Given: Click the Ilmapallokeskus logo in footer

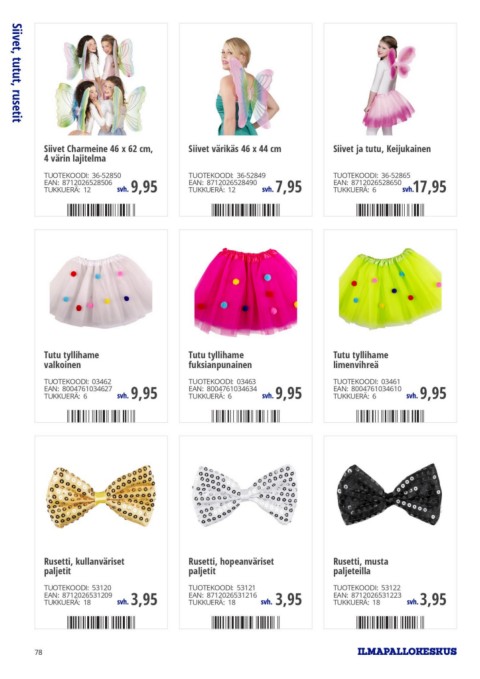Looking at the screenshot, I should point(407,651).
